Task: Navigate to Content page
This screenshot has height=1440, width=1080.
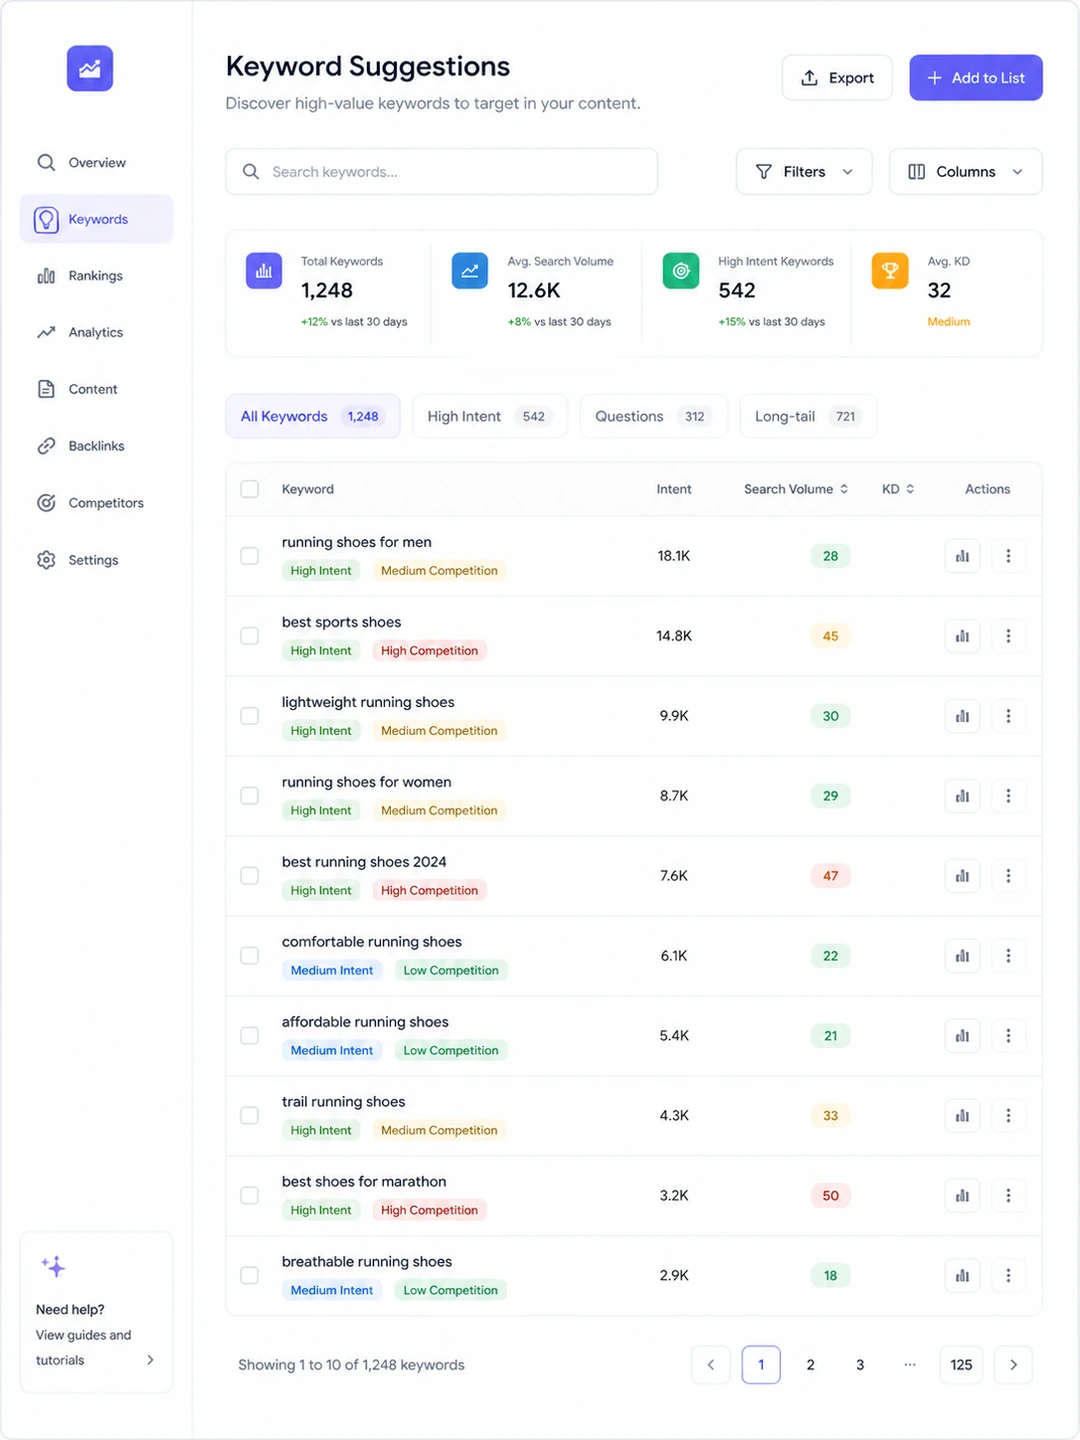Action: coord(96,389)
